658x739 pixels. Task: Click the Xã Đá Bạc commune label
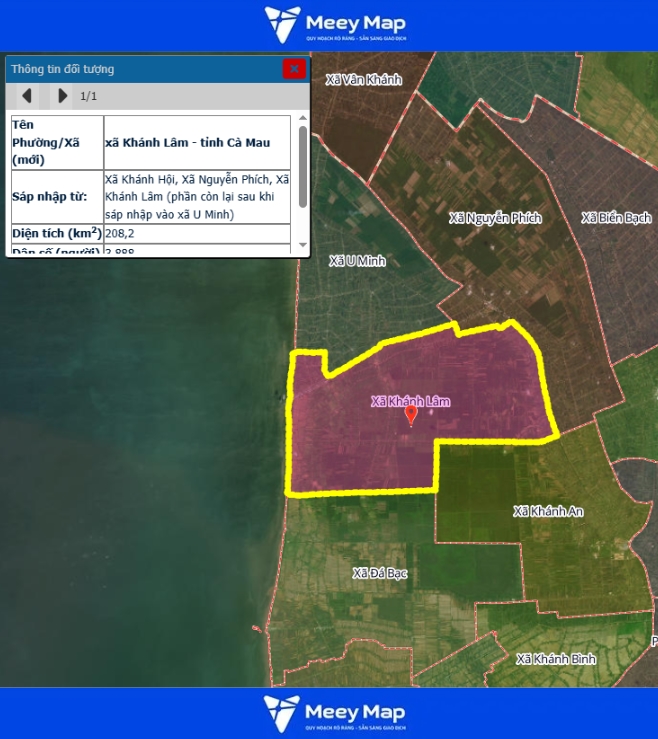pyautogui.click(x=380, y=573)
